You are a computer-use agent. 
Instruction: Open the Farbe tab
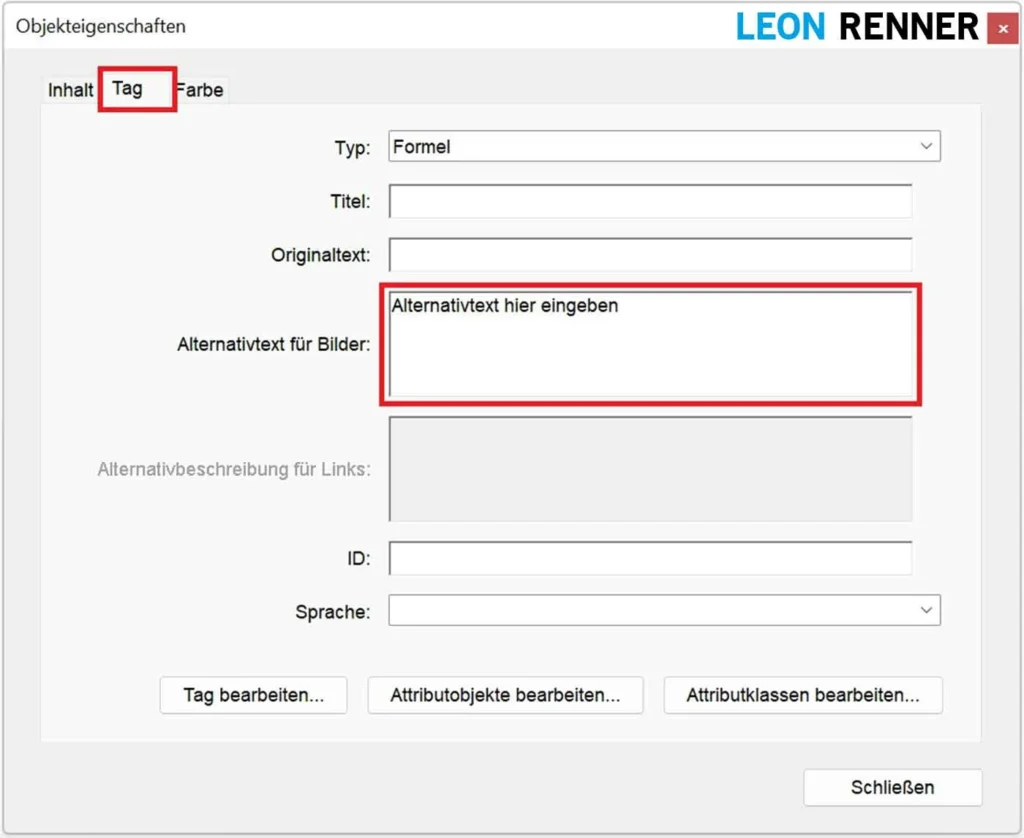coord(201,90)
